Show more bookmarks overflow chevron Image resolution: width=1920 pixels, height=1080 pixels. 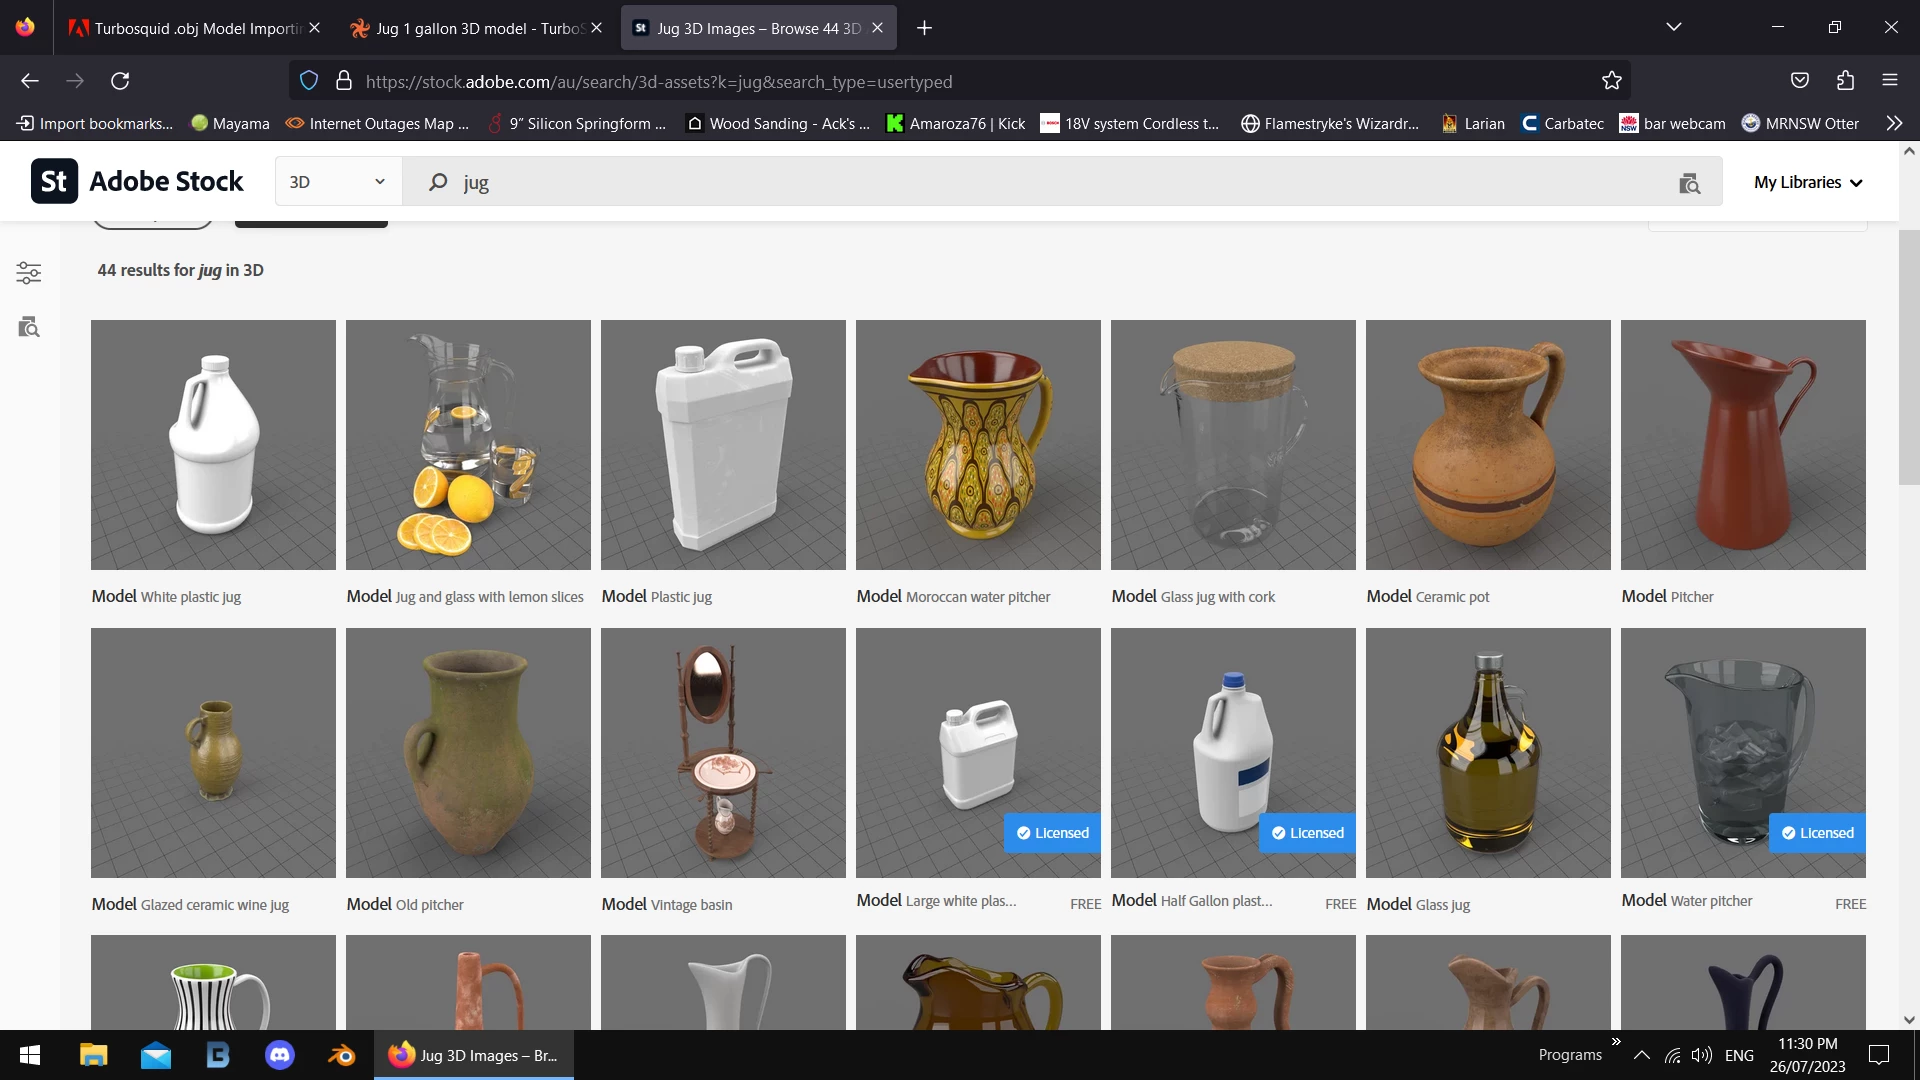pos(1893,123)
